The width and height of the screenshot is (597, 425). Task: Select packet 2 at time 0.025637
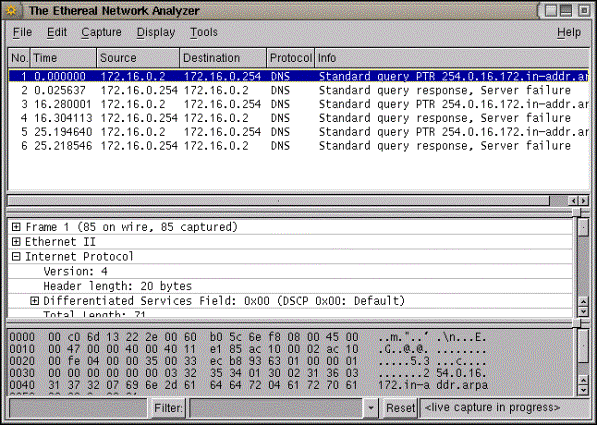click(x=298, y=90)
